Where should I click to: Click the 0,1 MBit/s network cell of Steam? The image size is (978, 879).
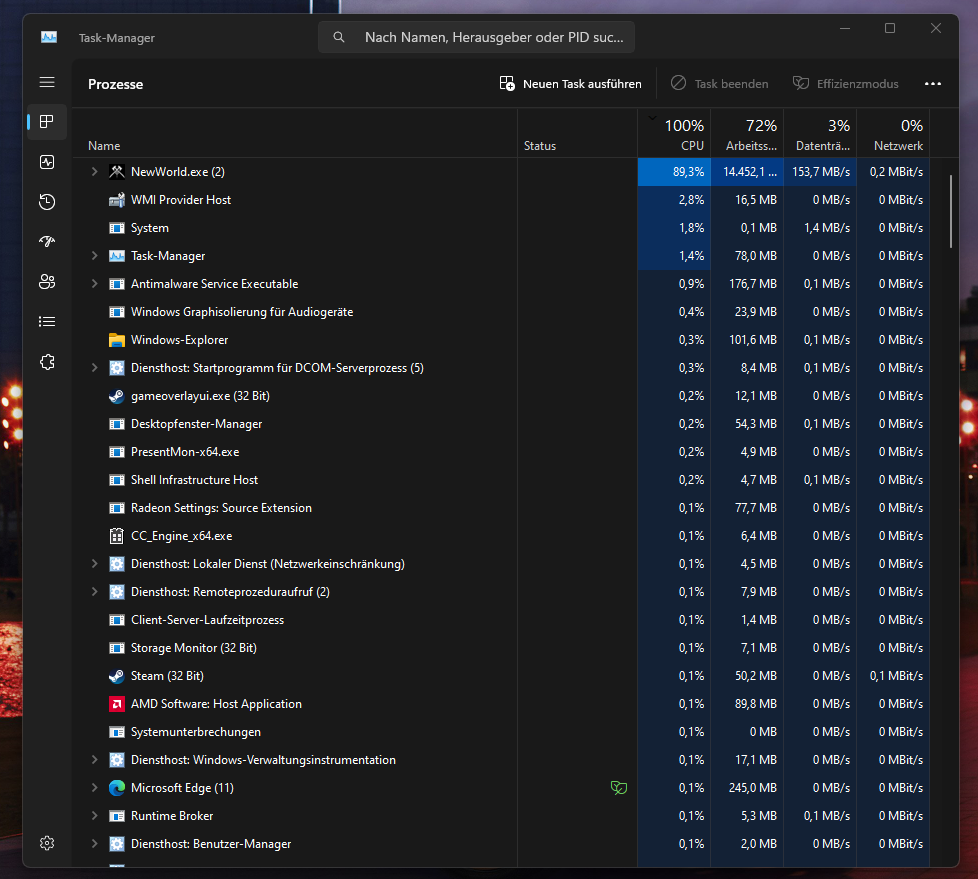coord(893,676)
